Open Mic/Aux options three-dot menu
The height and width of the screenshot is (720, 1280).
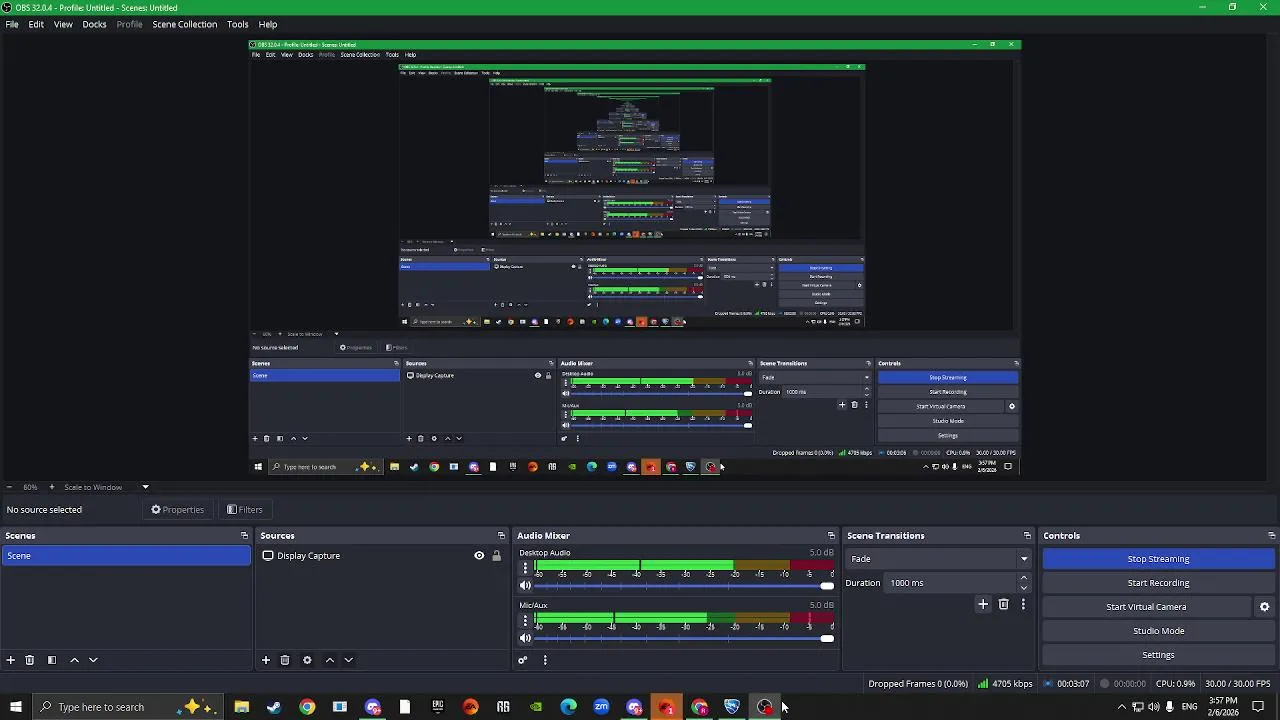525,621
